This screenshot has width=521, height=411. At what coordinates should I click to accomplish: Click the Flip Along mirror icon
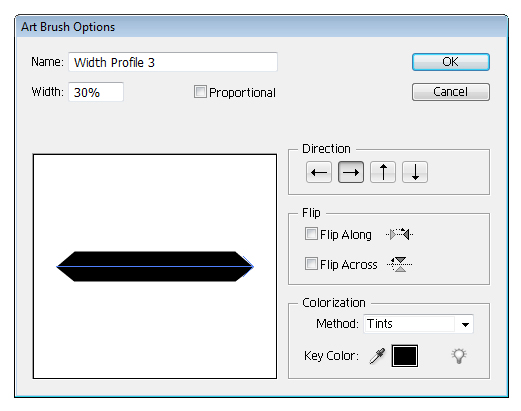tap(400, 234)
